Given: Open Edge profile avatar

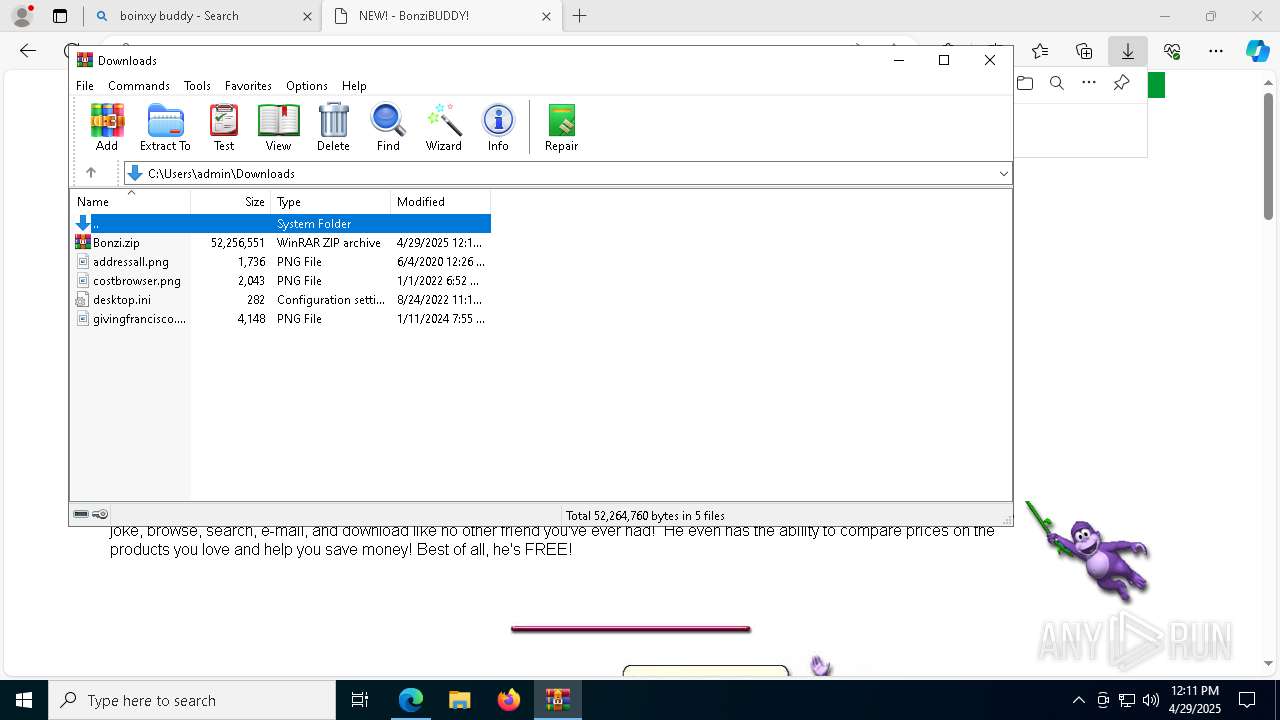Looking at the screenshot, I should (x=21, y=16).
